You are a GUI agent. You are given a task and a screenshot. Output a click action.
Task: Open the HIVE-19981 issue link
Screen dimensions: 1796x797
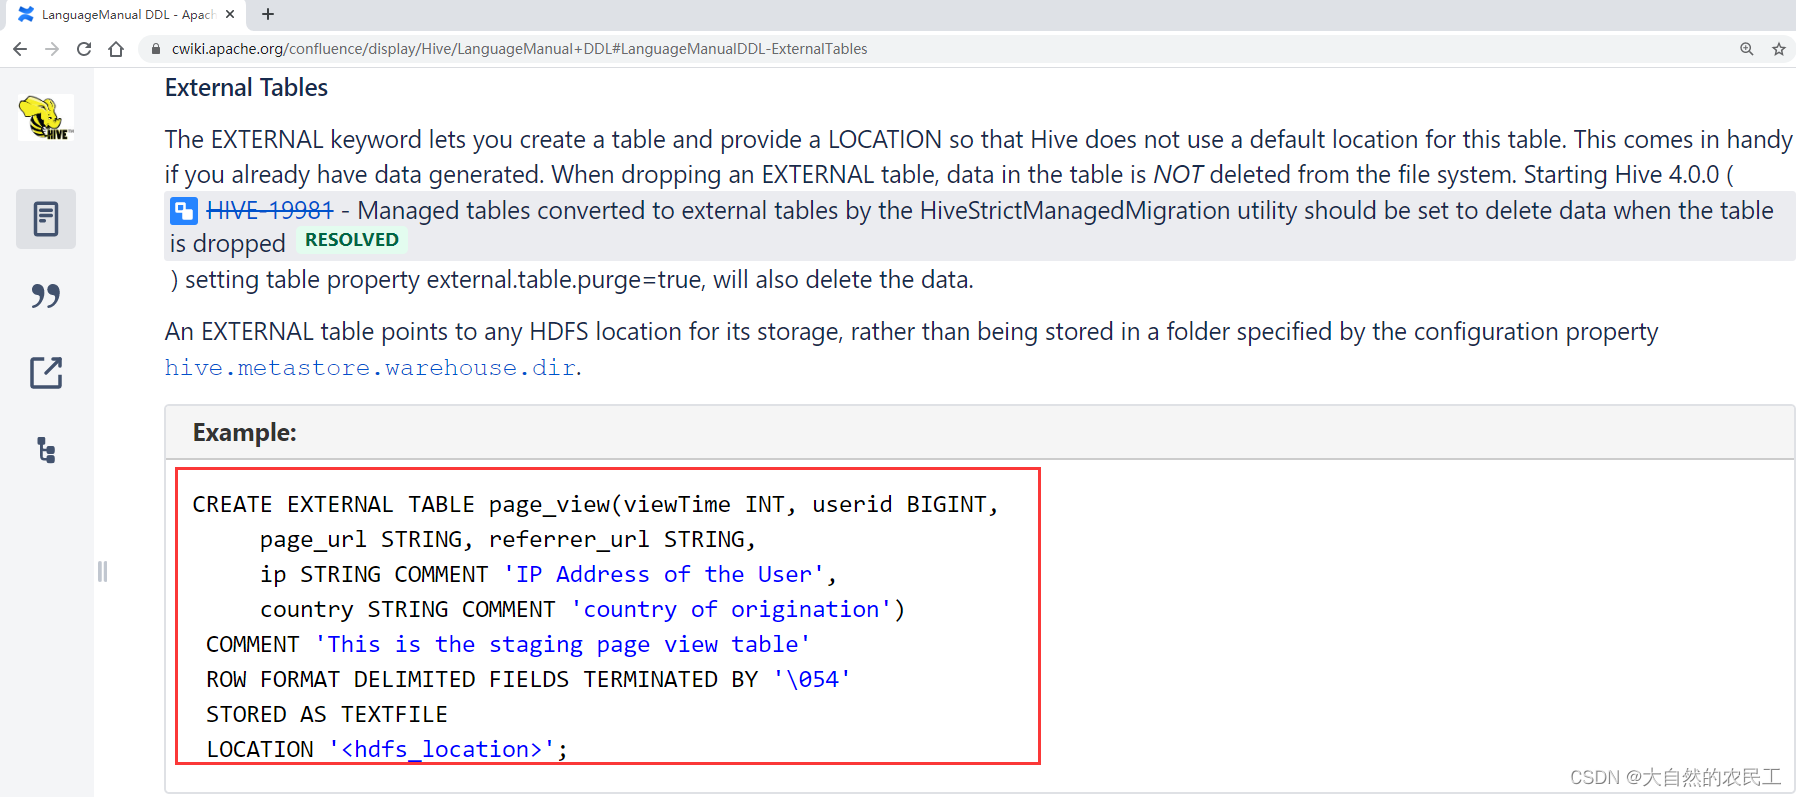[269, 210]
